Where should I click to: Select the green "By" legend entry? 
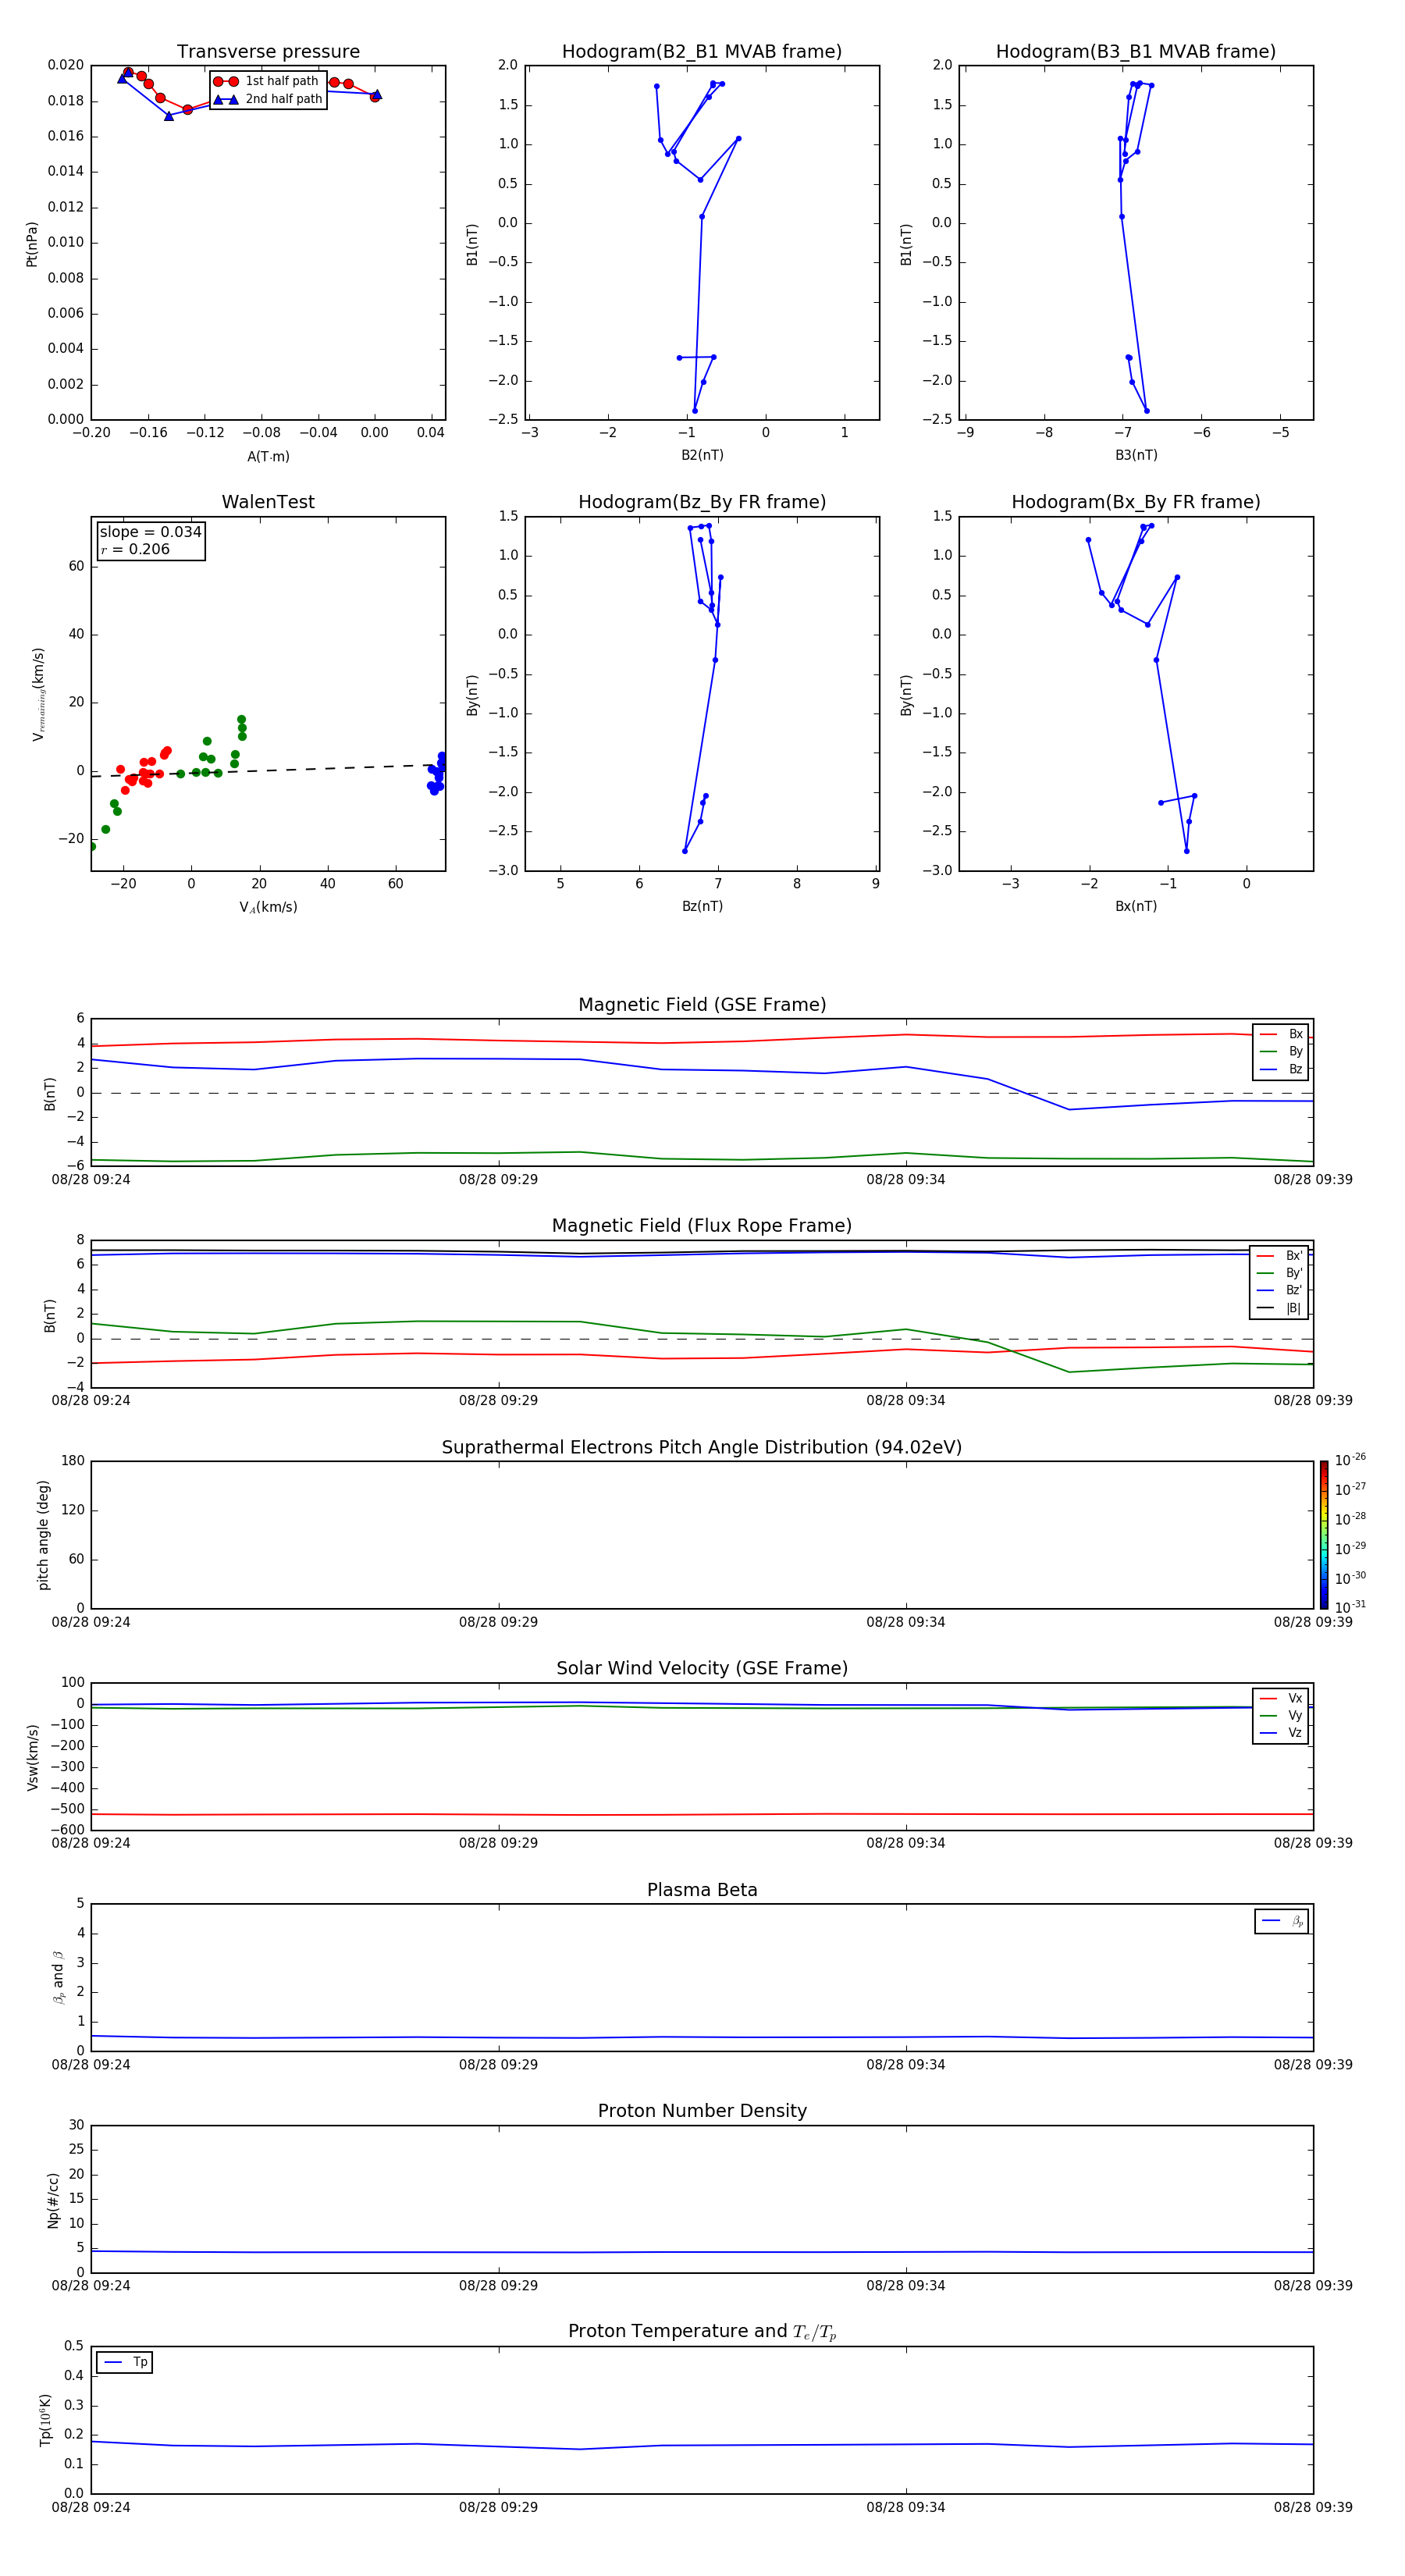point(1281,1051)
